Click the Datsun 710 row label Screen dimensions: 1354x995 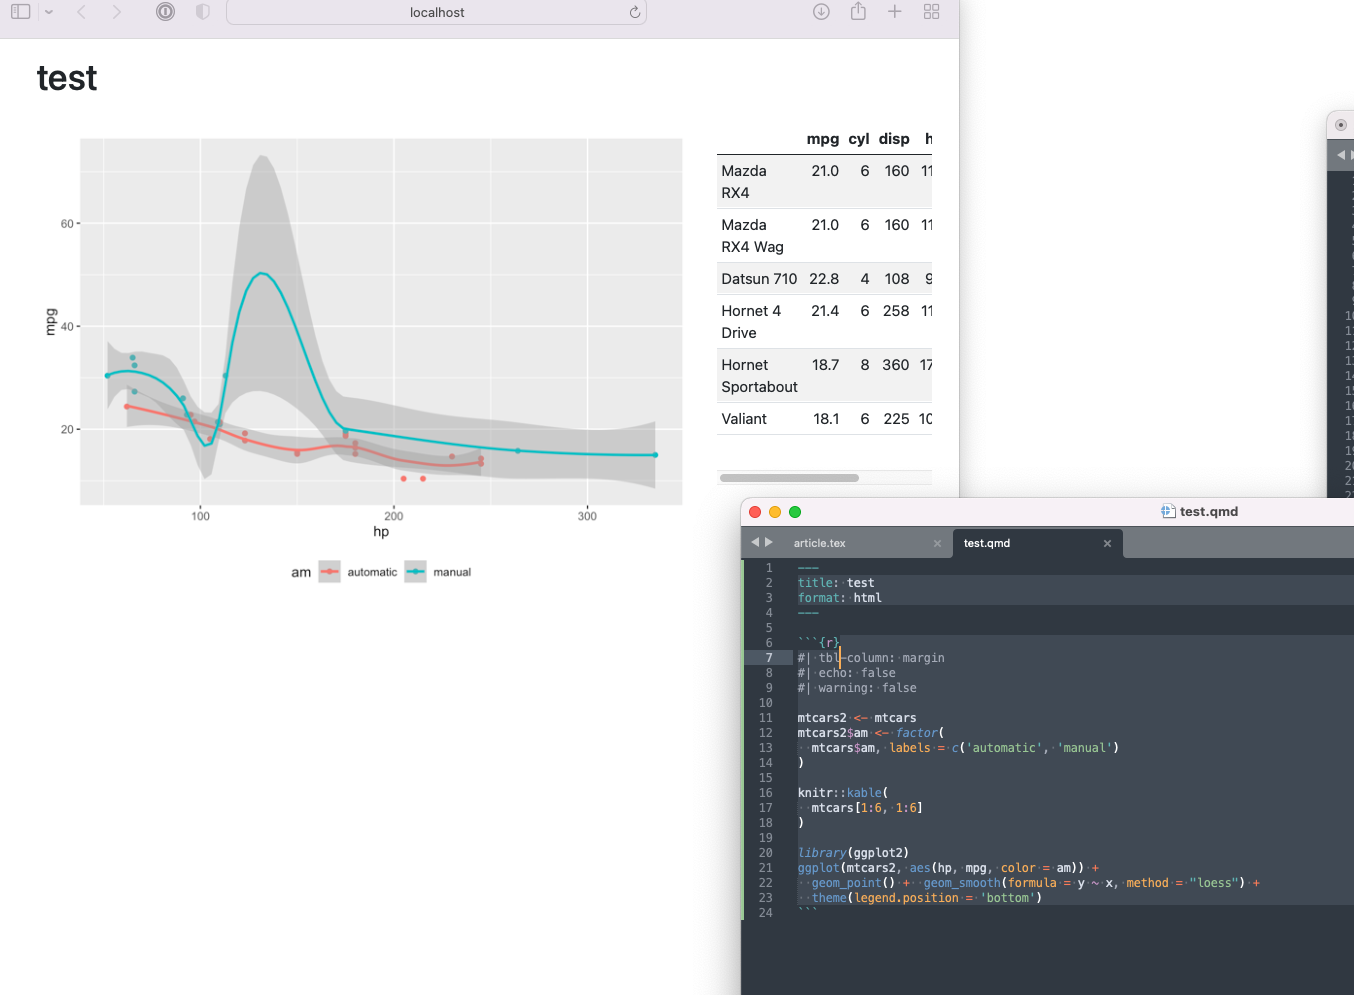click(759, 279)
